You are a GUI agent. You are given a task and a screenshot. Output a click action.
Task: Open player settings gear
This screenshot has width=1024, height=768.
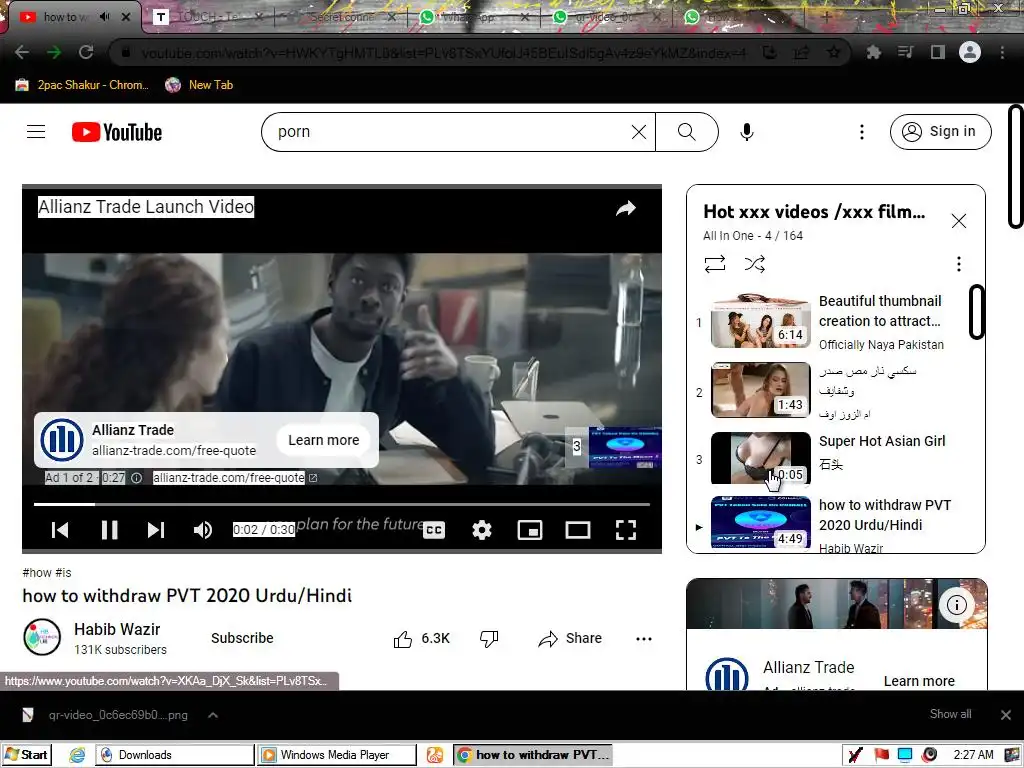[x=482, y=530]
